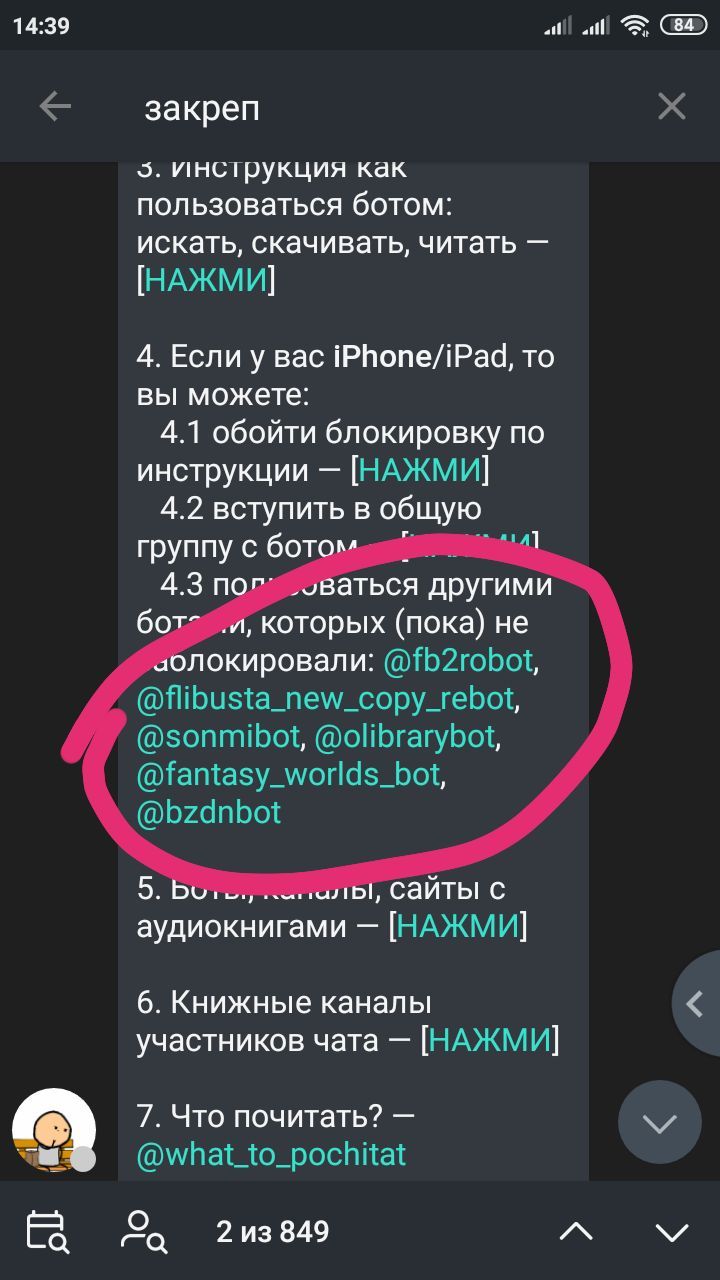Open @bzdnbot mention
Viewport: 720px width, 1280px height.
[x=209, y=812]
